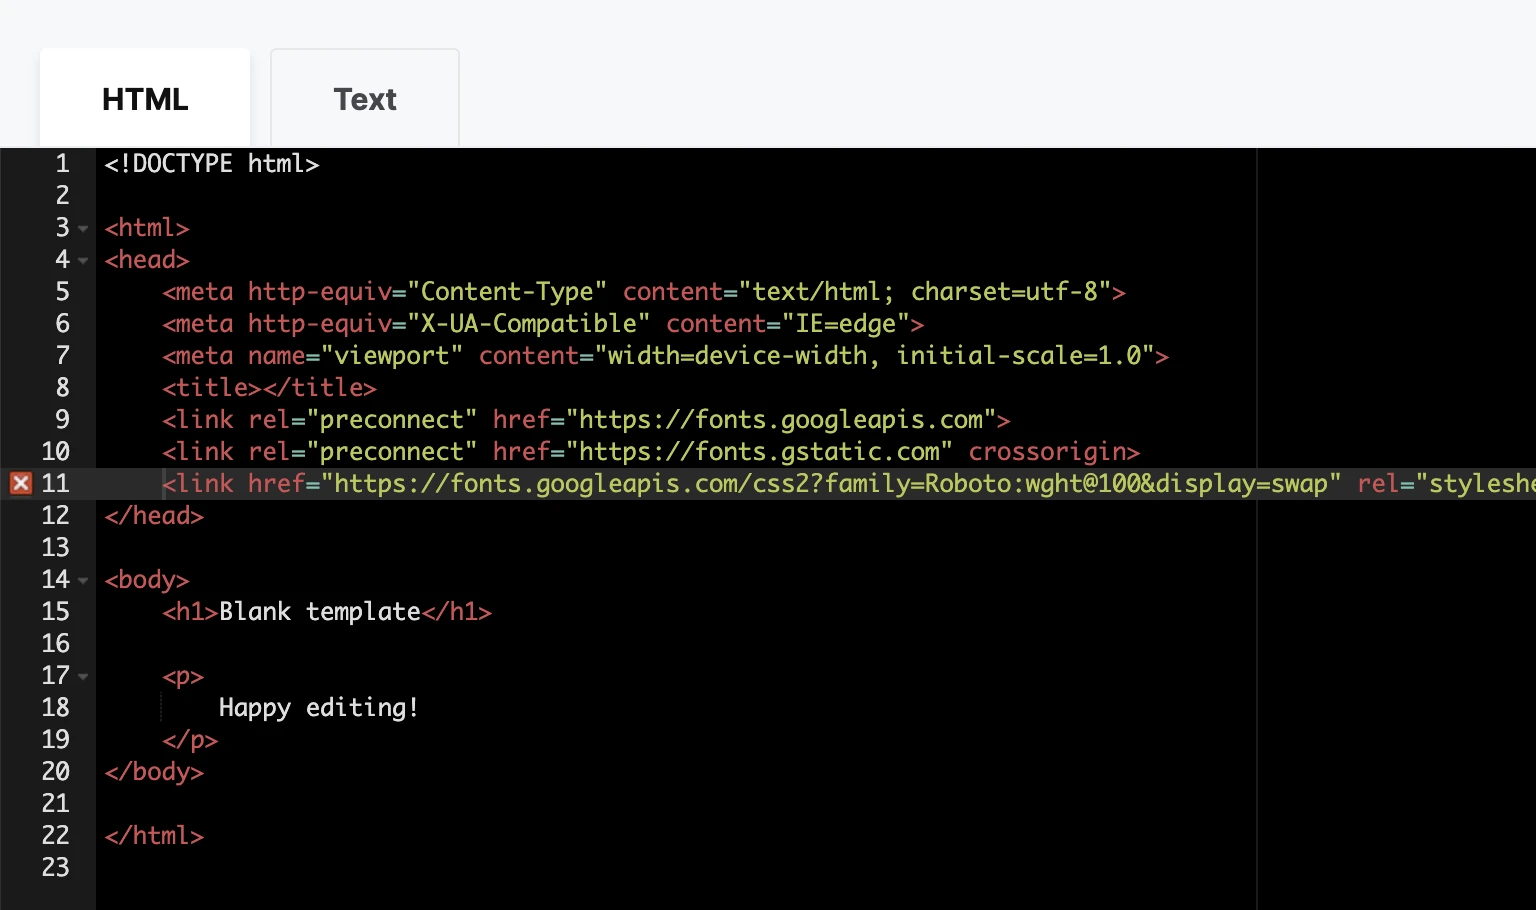Screen dimensions: 1536x910
Task: Place cursor in "Blank template" heading text
Action: click(320, 612)
